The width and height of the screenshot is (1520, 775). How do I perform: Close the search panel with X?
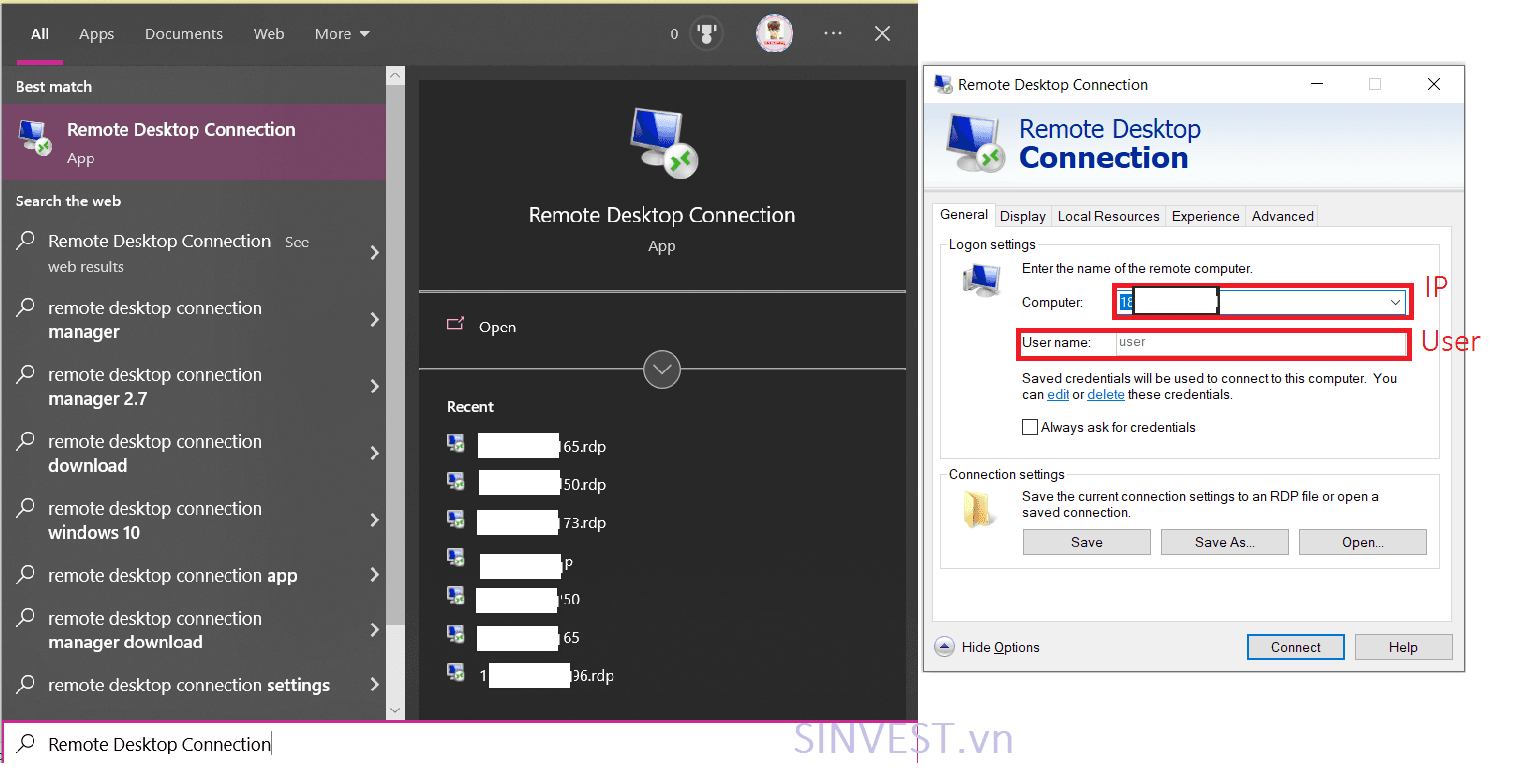882,34
